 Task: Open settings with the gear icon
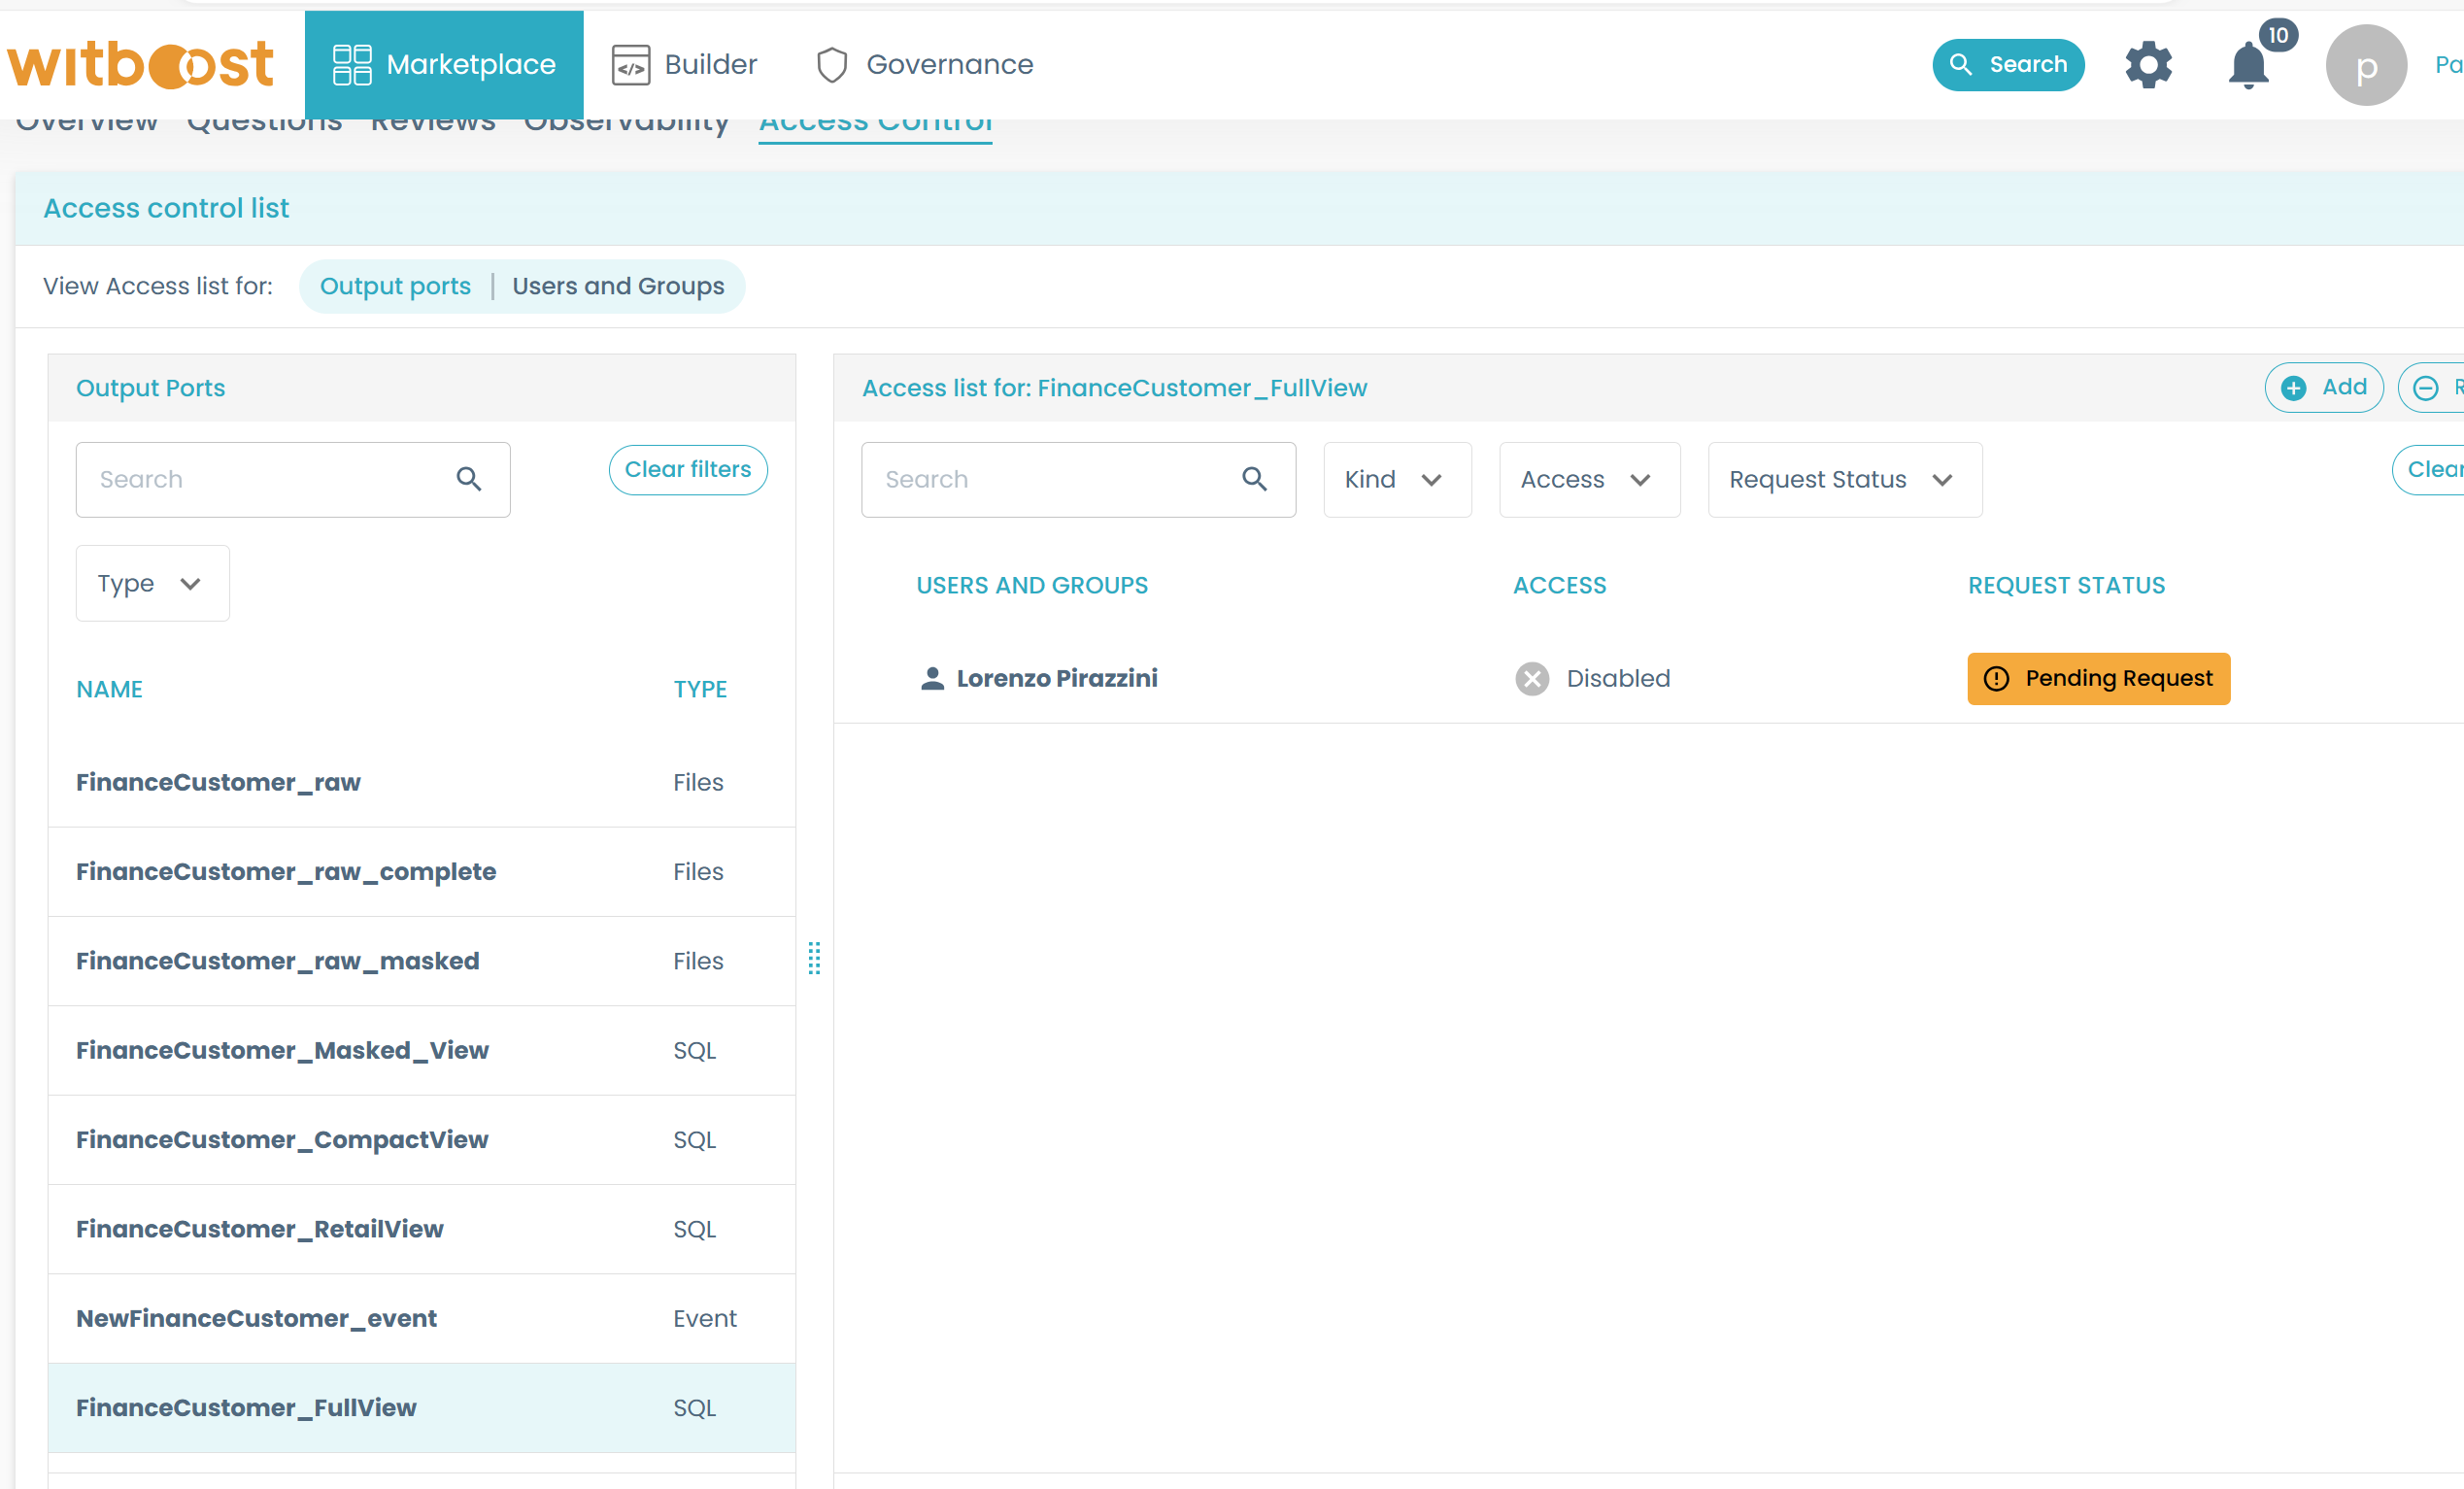tap(2149, 65)
